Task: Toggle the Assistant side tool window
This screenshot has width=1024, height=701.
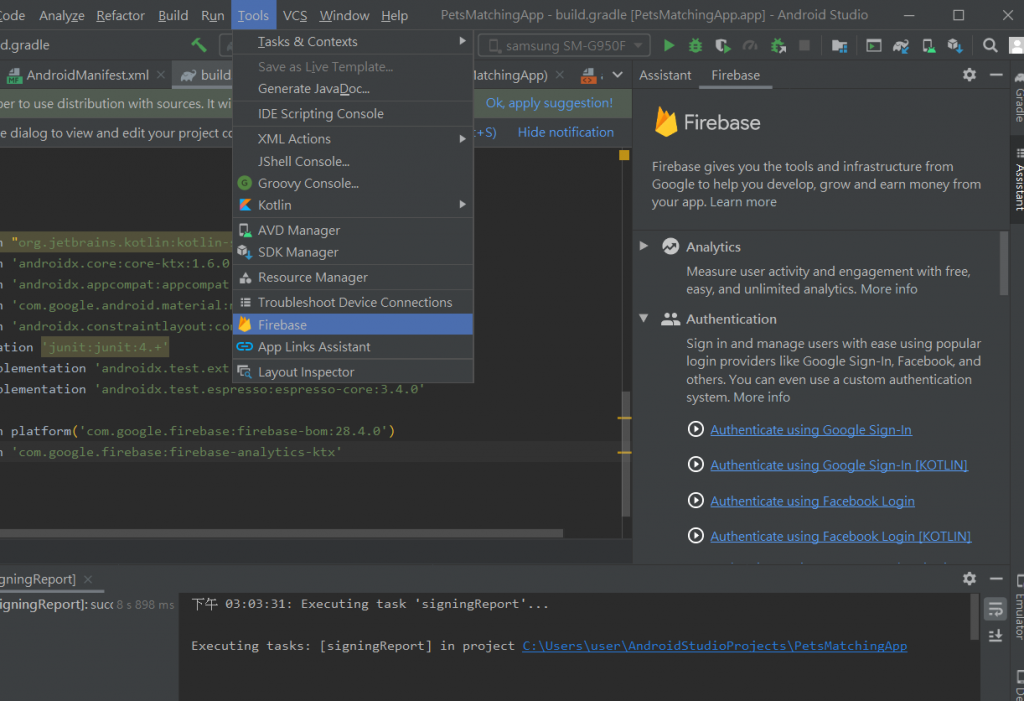Action: 1017,179
